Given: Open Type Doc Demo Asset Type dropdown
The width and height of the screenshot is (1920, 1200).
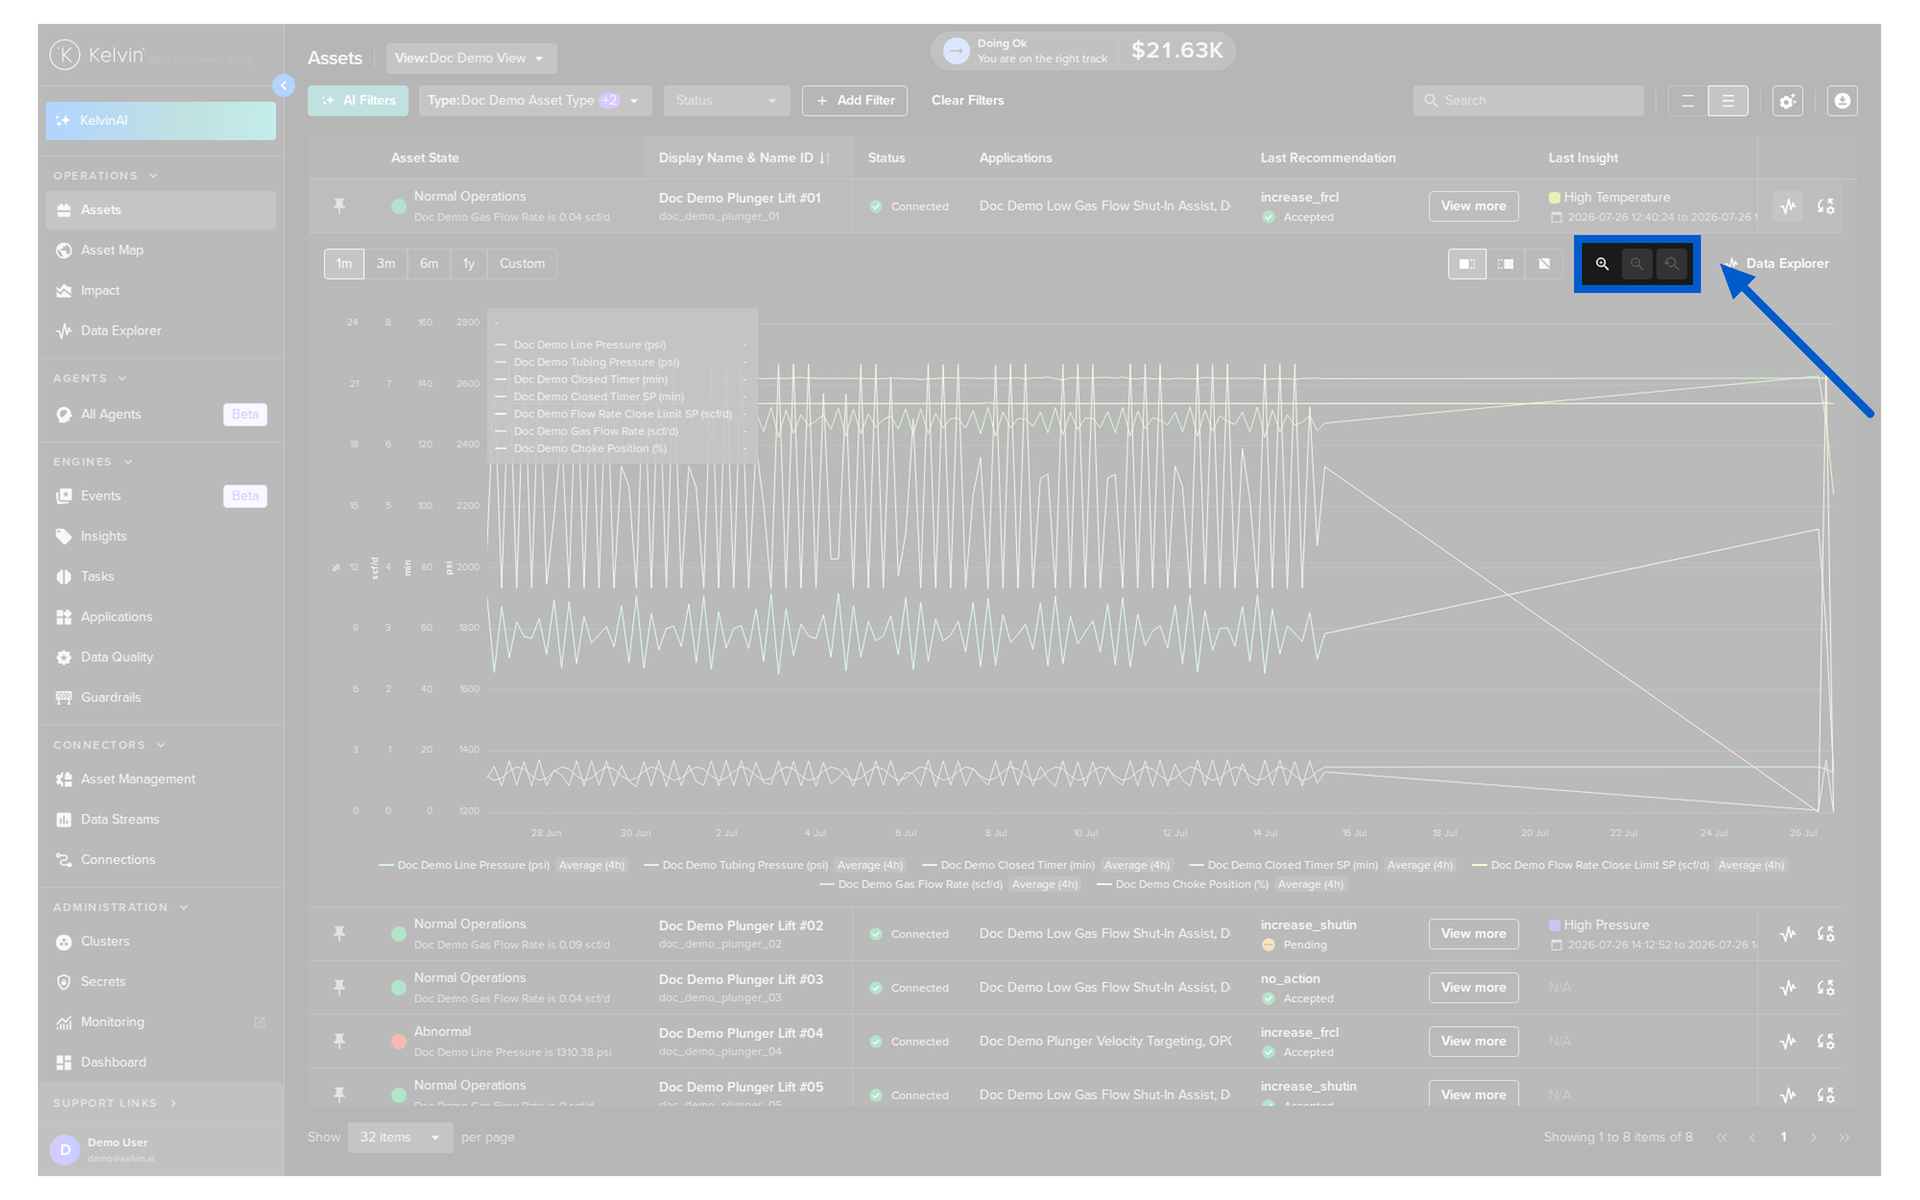Looking at the screenshot, I should 535,101.
